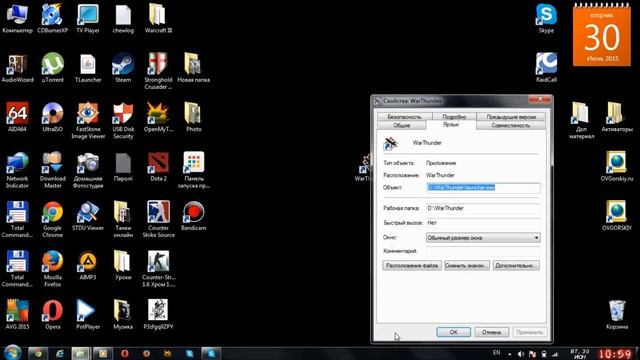The width and height of the screenshot is (640, 360).
Task: Select the Ярлык tab
Action: pyautogui.click(x=451, y=124)
